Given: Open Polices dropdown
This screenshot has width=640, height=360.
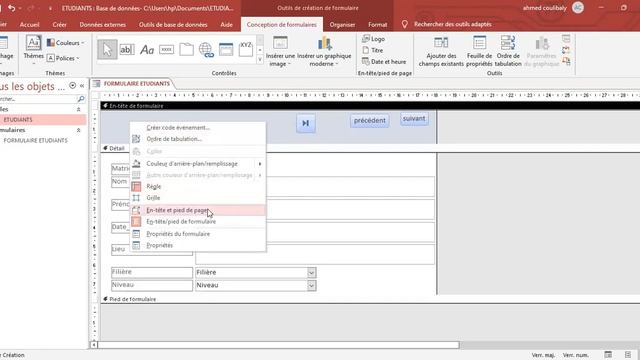Looking at the screenshot, I should click(x=63, y=58).
